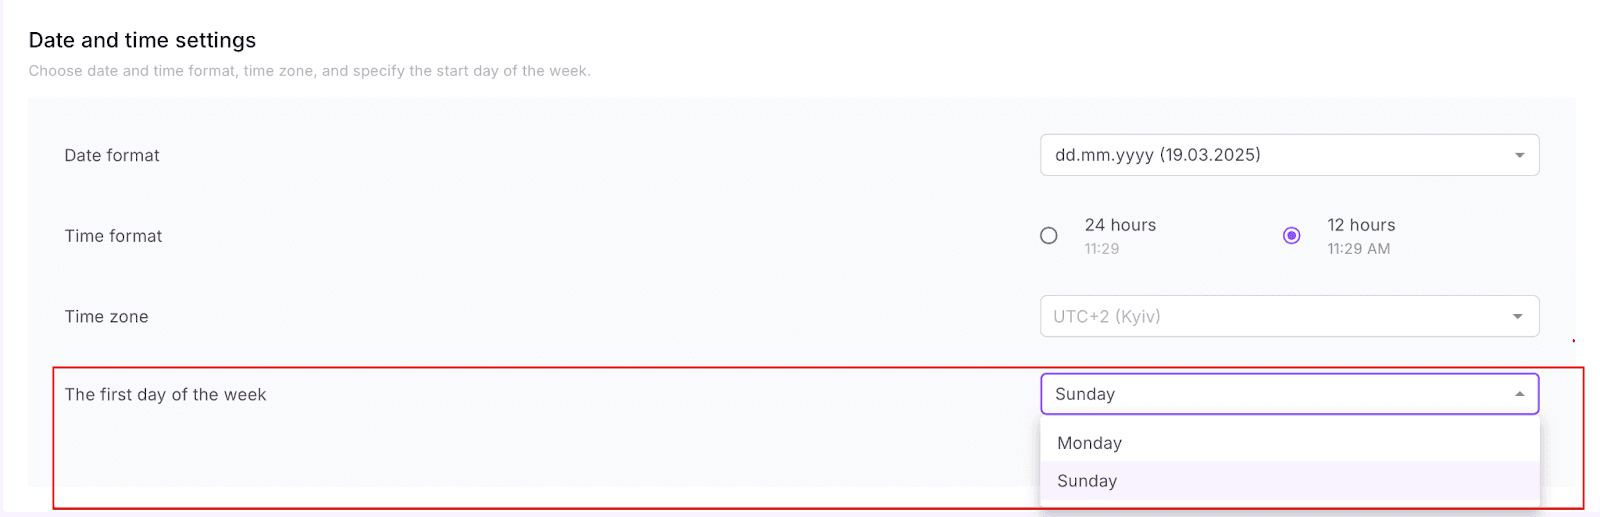
Task: Select the 12 hours radio button
Action: [x=1291, y=236]
